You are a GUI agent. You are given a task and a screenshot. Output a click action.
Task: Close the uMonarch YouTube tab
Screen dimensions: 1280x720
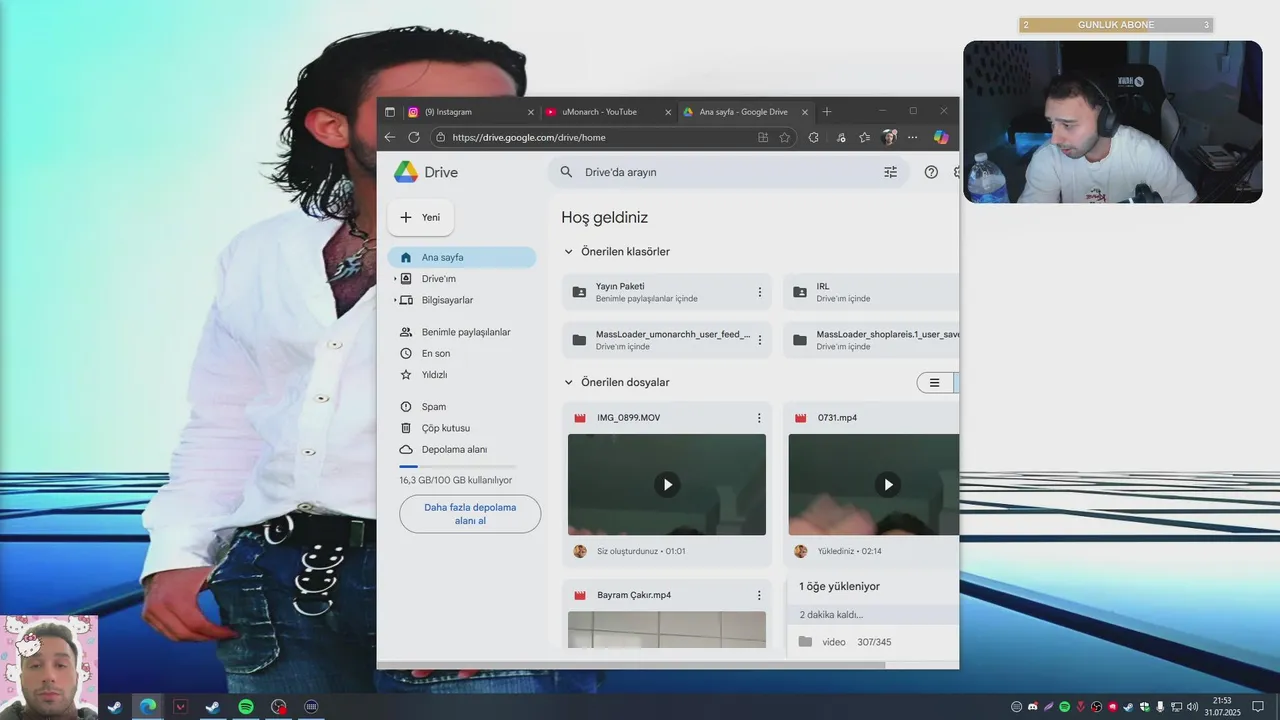point(668,112)
